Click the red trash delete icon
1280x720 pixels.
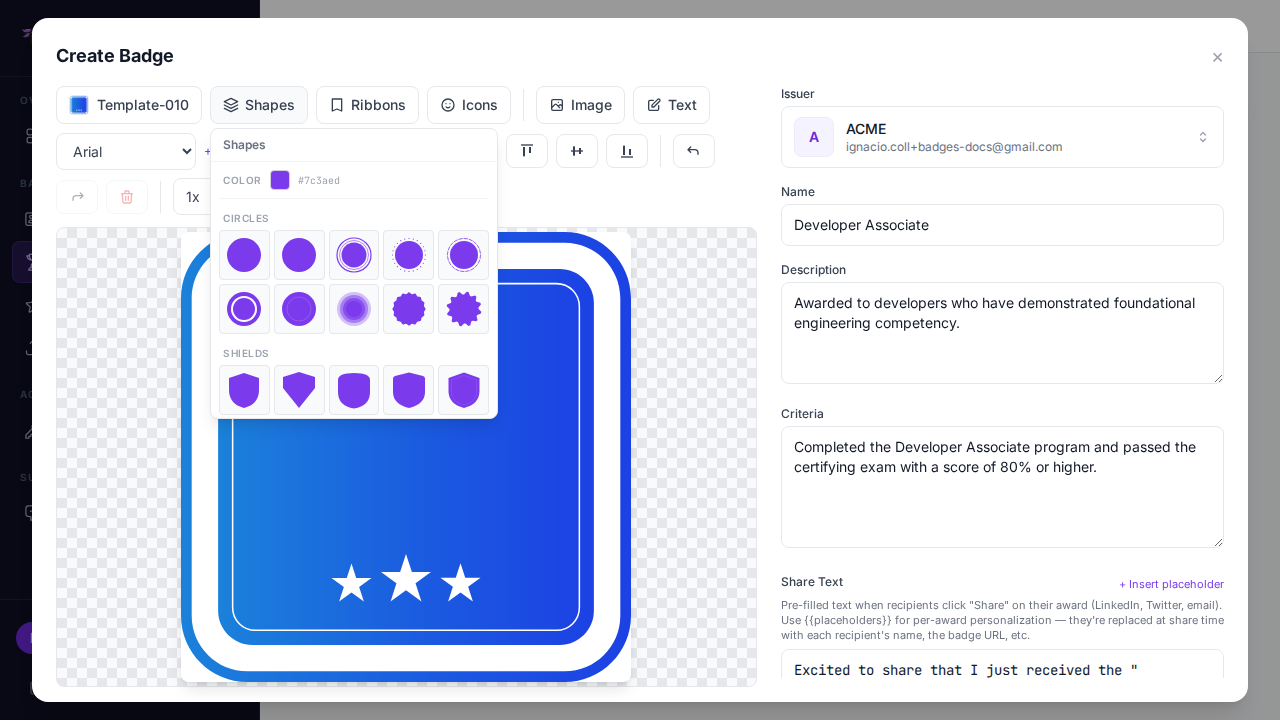[127, 197]
